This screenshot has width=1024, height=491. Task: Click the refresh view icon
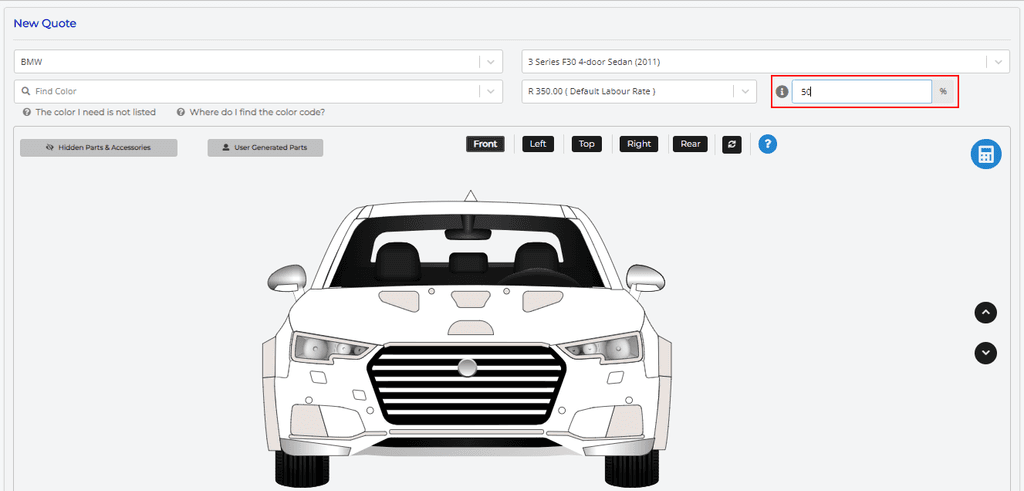[732, 144]
